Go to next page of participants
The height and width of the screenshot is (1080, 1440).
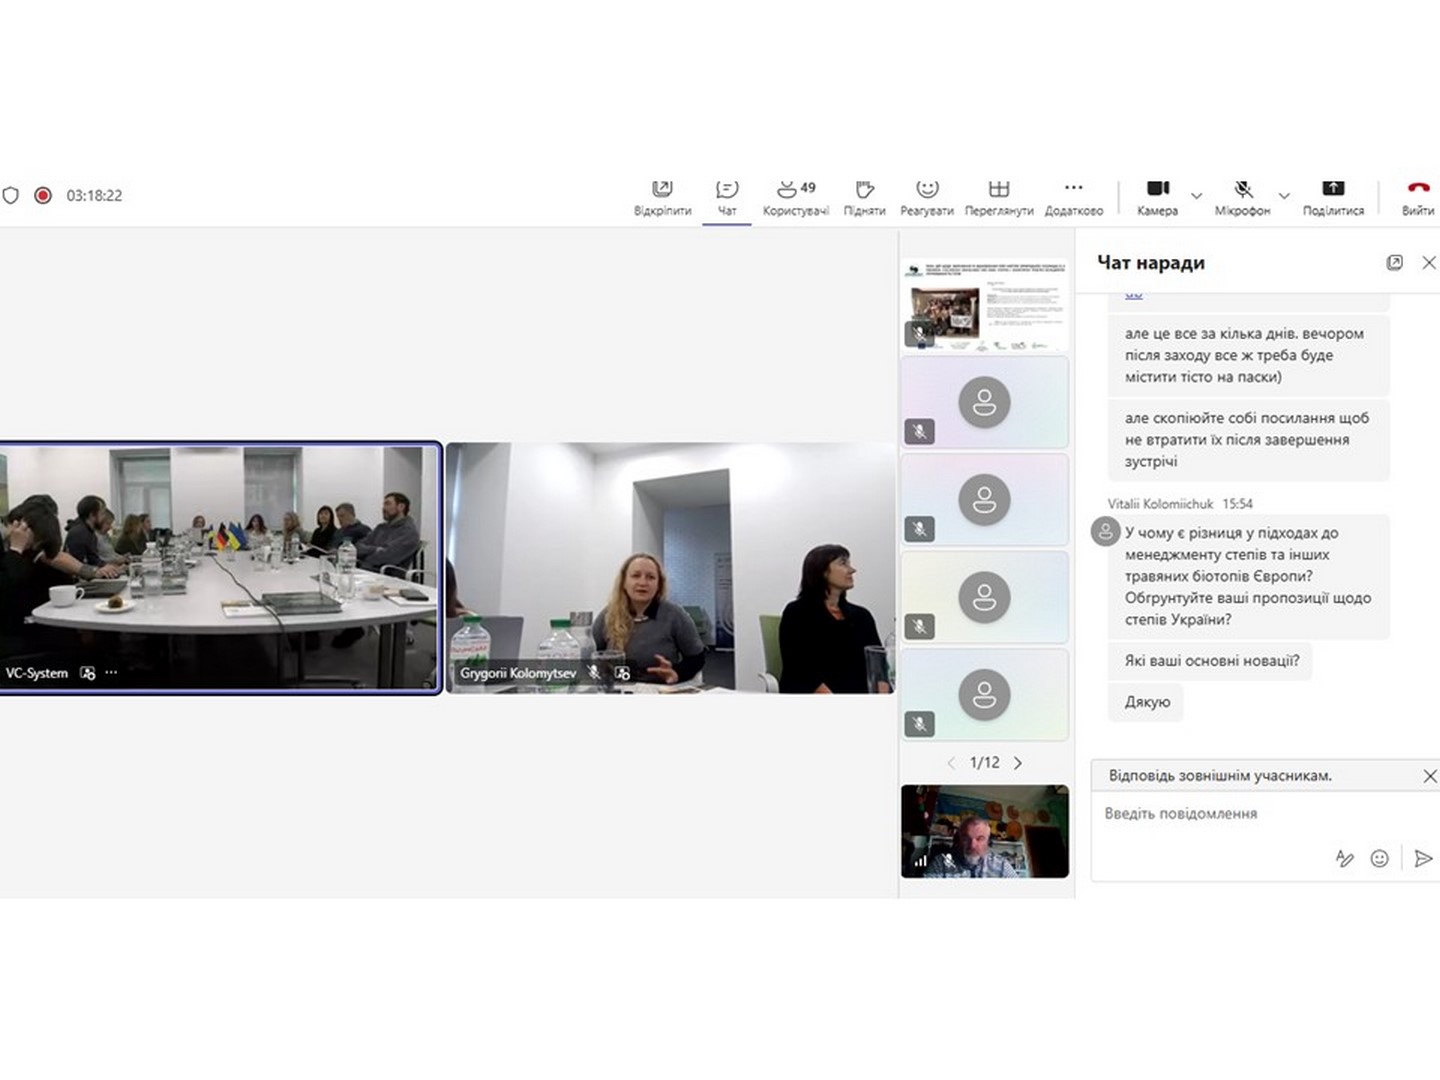[x=1018, y=763]
